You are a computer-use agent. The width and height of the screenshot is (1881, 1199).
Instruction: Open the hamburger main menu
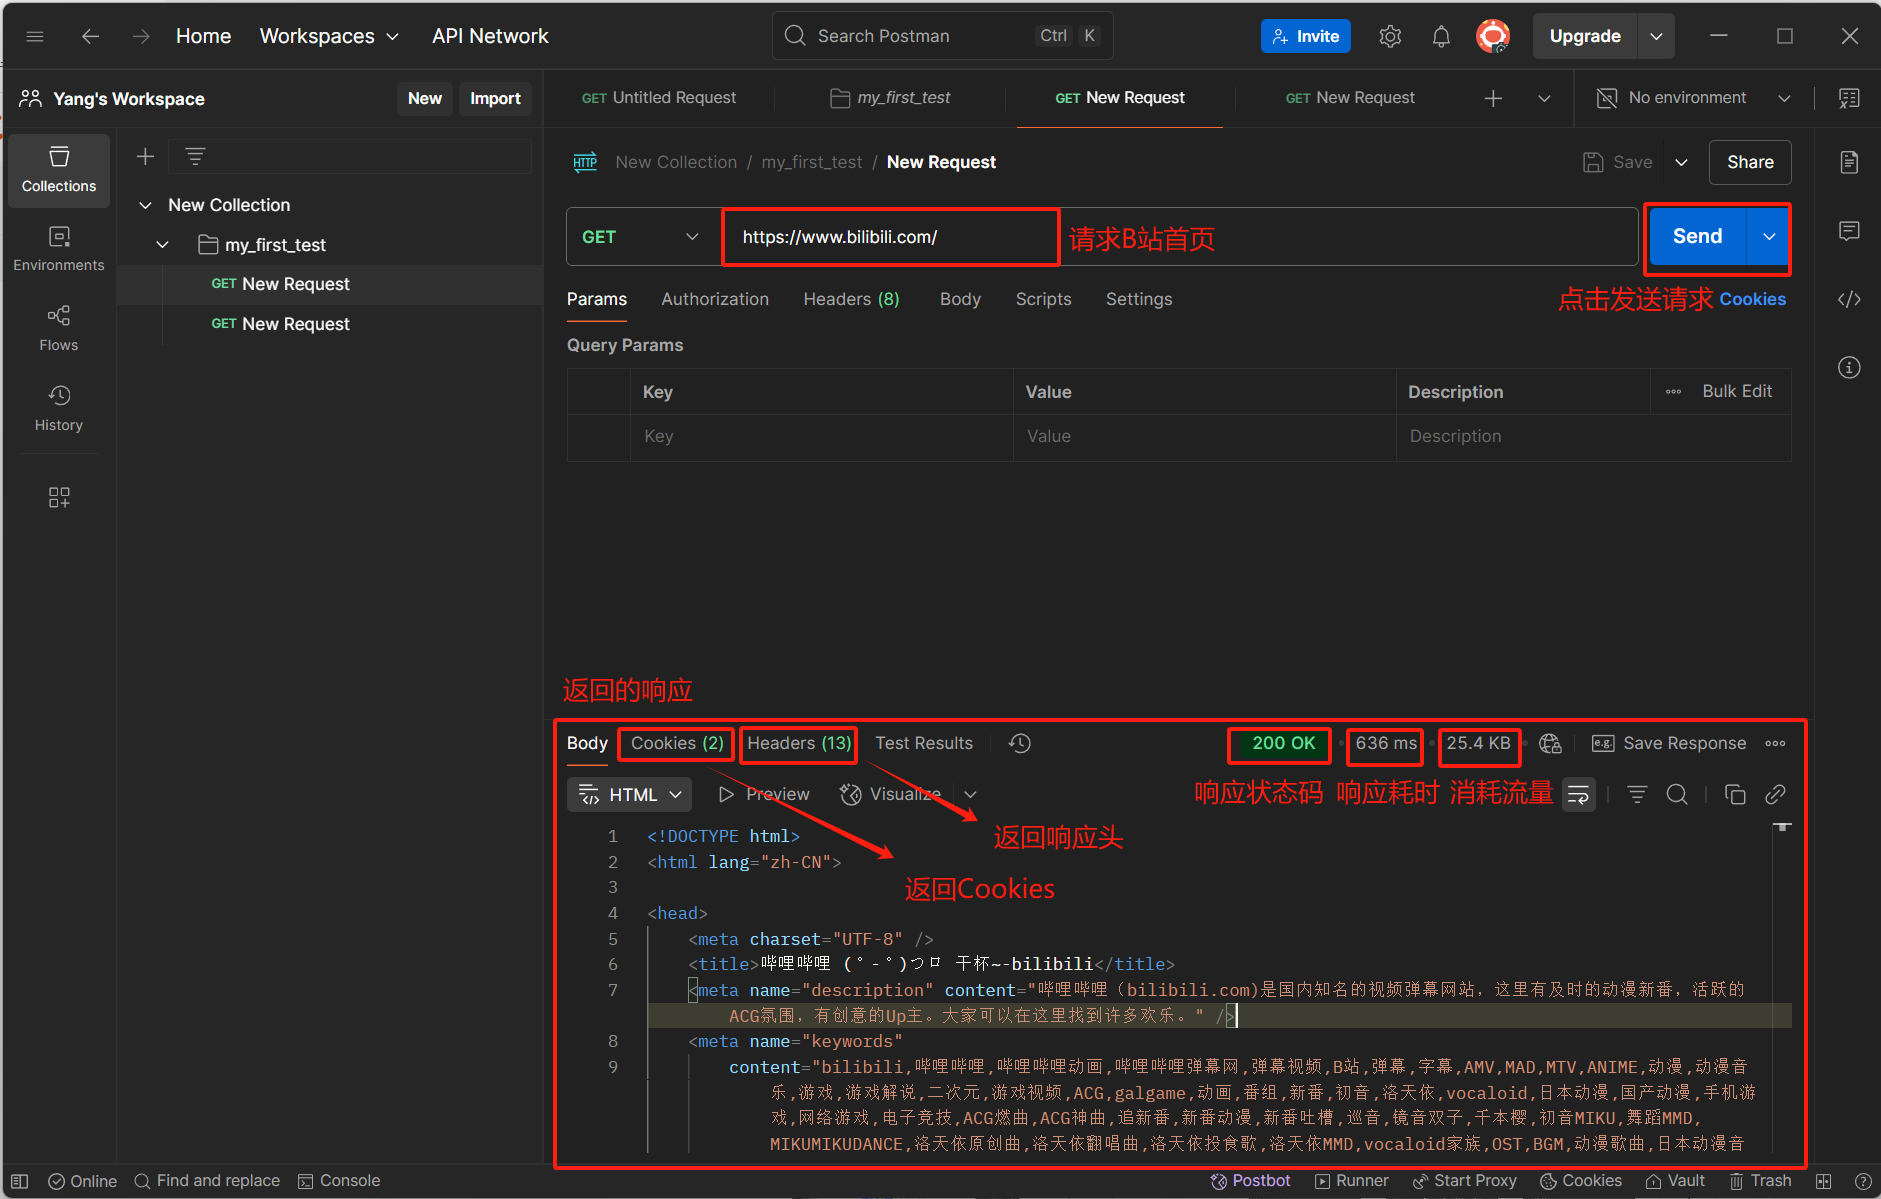tap(35, 36)
